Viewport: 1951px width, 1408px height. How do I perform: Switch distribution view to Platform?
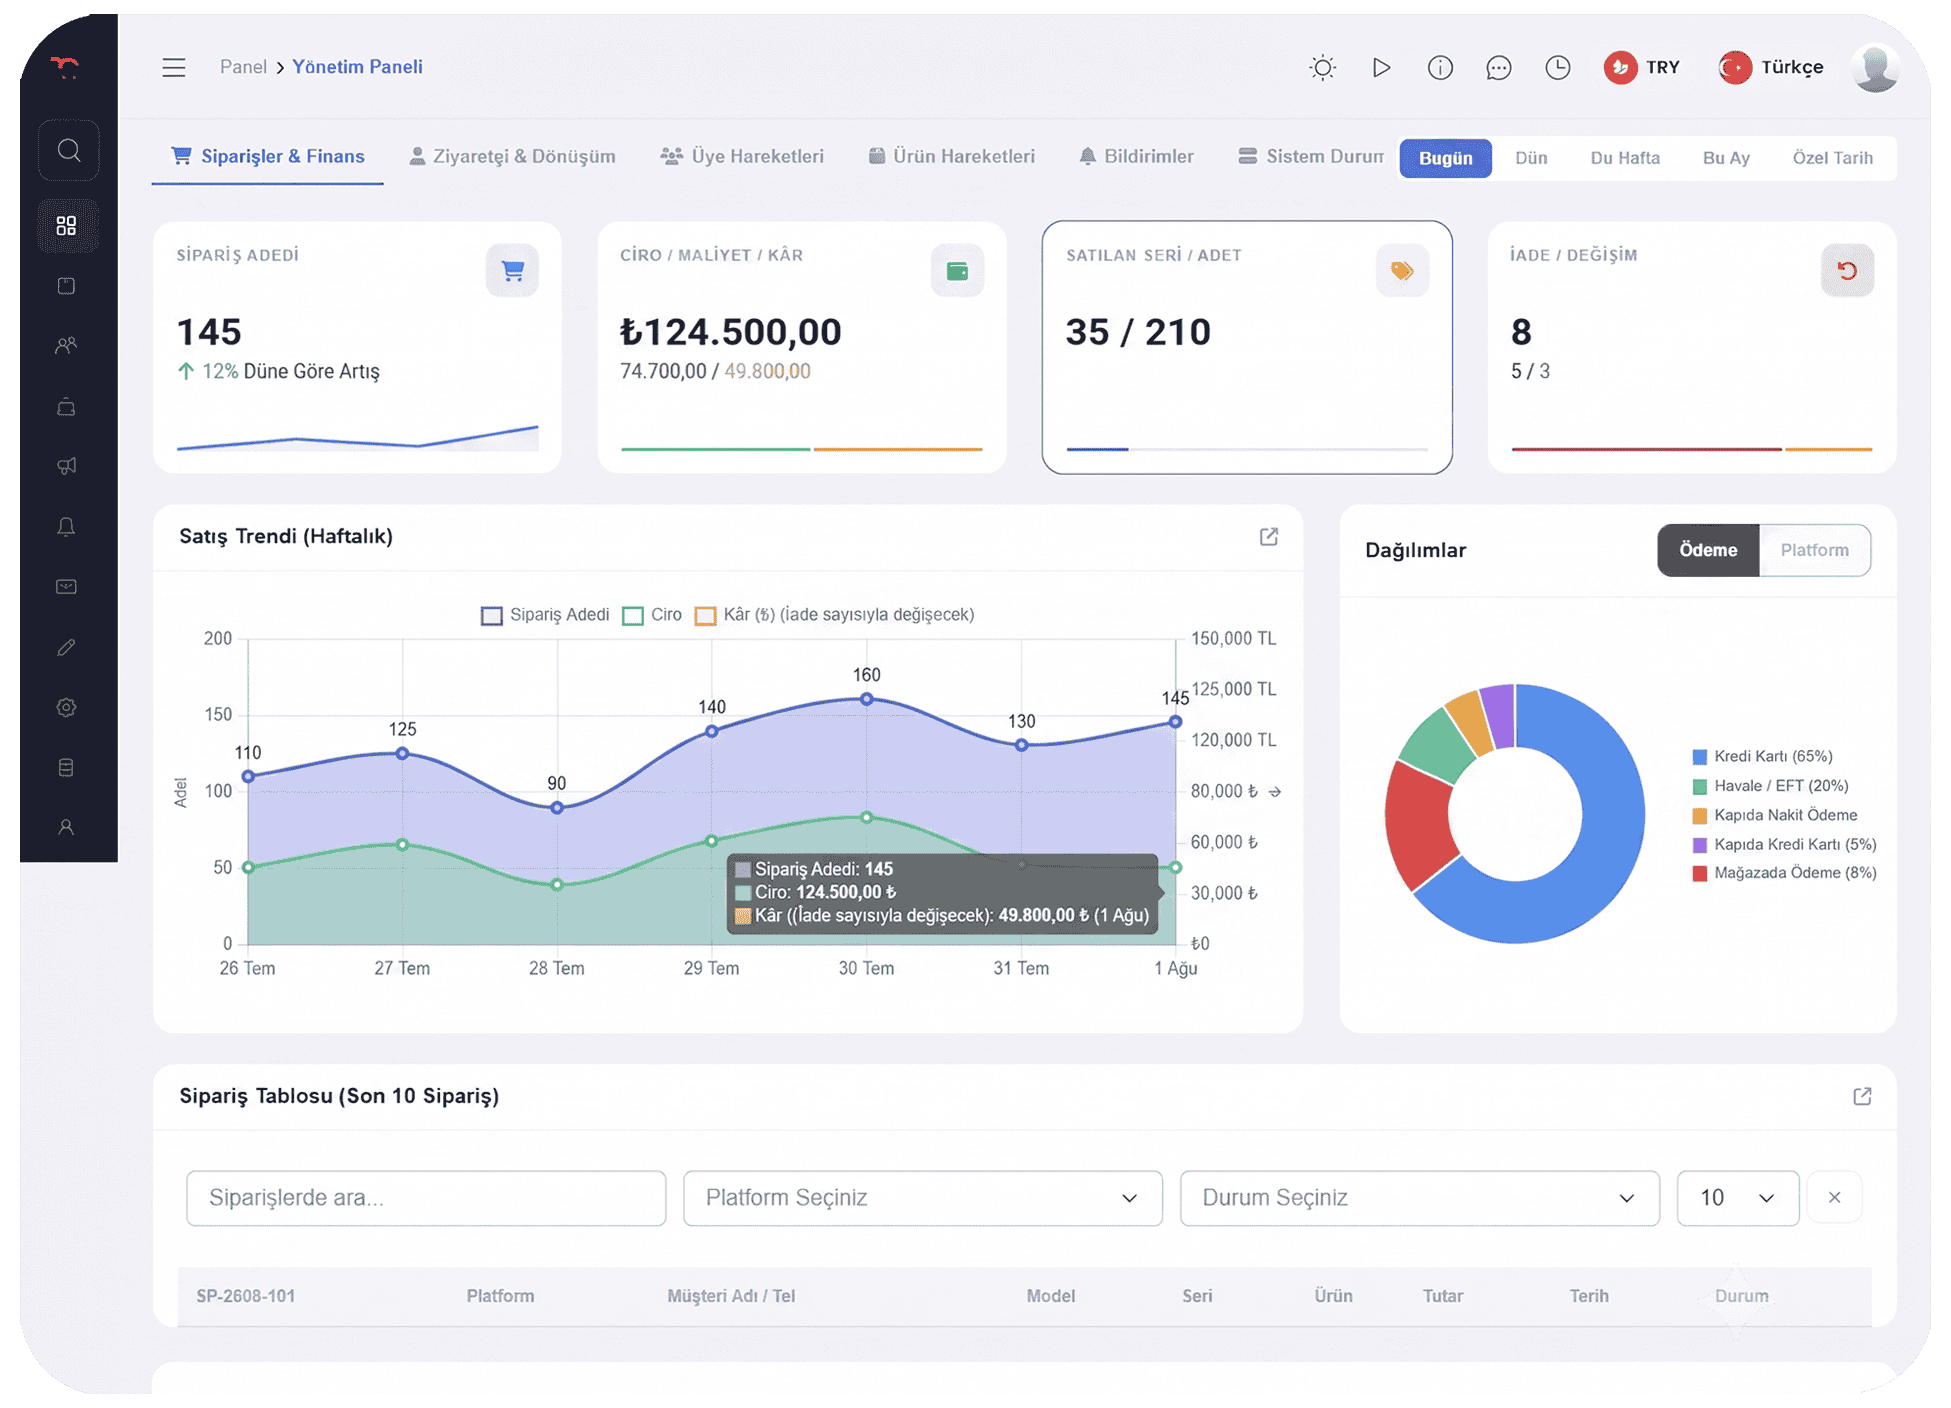pos(1814,550)
